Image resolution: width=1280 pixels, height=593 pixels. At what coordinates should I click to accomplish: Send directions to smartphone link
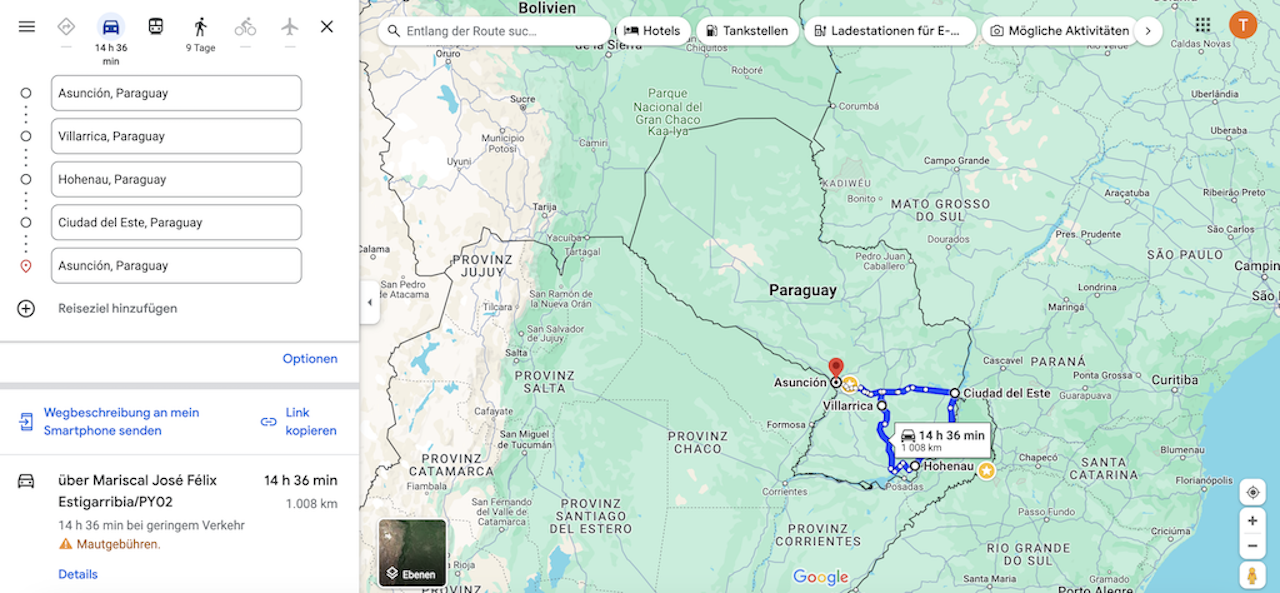tap(121, 421)
